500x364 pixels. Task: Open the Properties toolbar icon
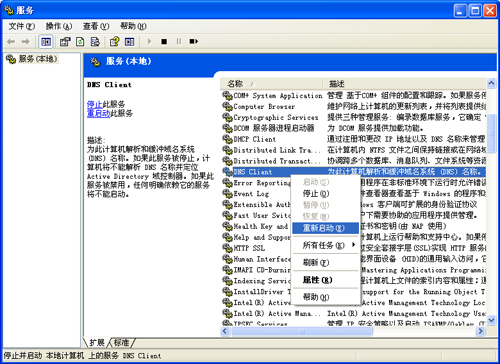pyautogui.click(x=65, y=42)
